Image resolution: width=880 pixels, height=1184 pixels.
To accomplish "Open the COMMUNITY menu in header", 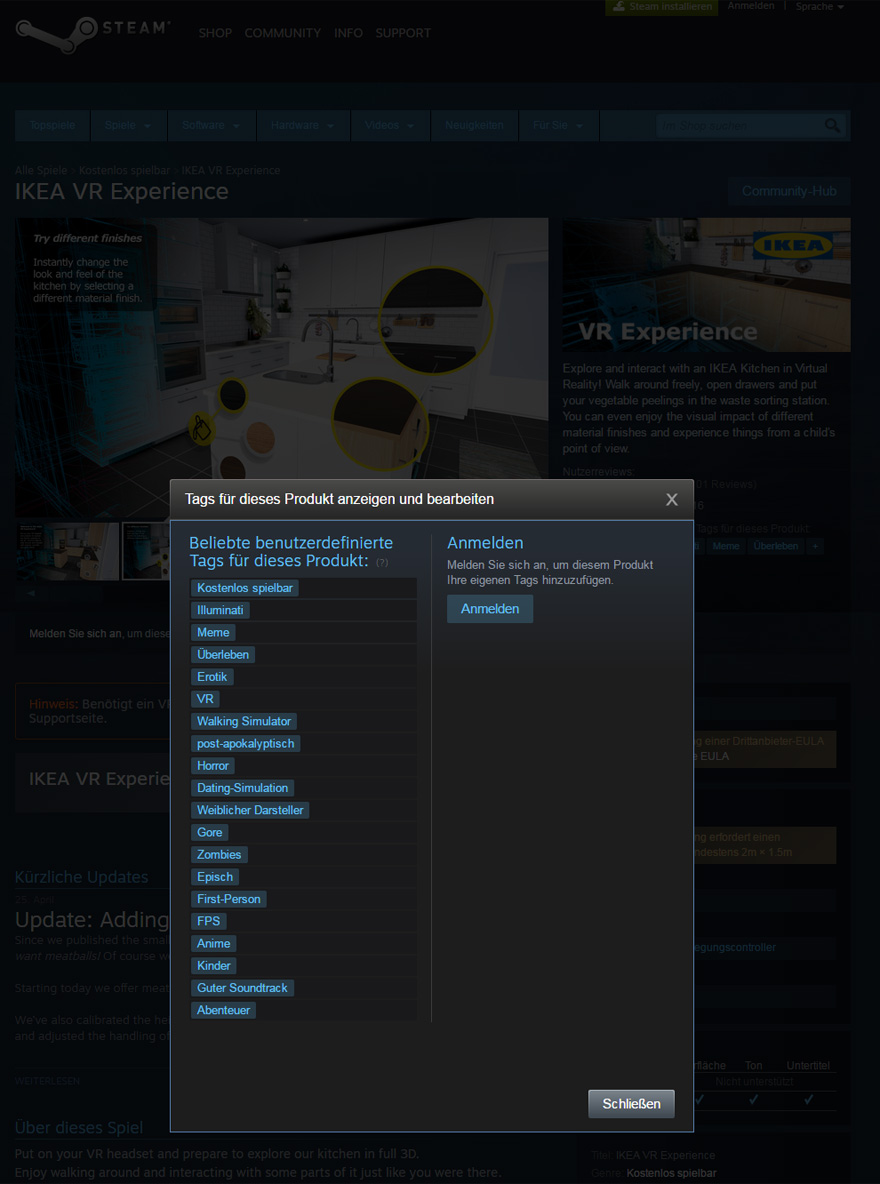I will 283,33.
